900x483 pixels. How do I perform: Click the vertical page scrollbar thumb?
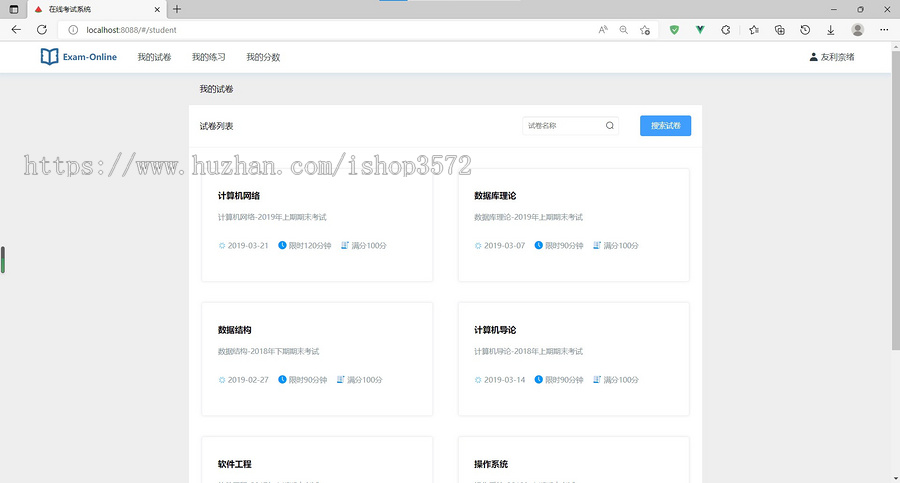[x=895, y=200]
